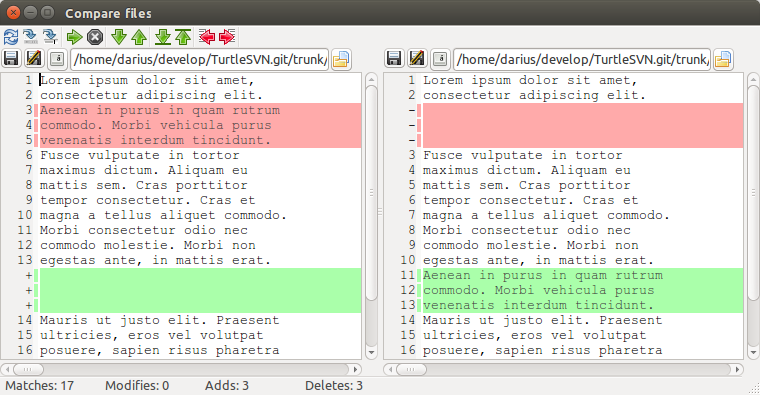Click the second blue arrow toolbar icon

coord(30,37)
